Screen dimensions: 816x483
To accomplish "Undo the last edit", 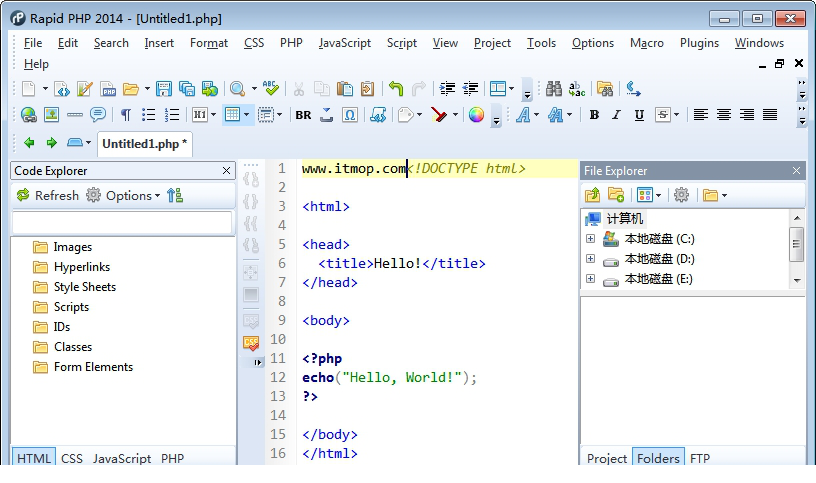I will click(x=396, y=89).
